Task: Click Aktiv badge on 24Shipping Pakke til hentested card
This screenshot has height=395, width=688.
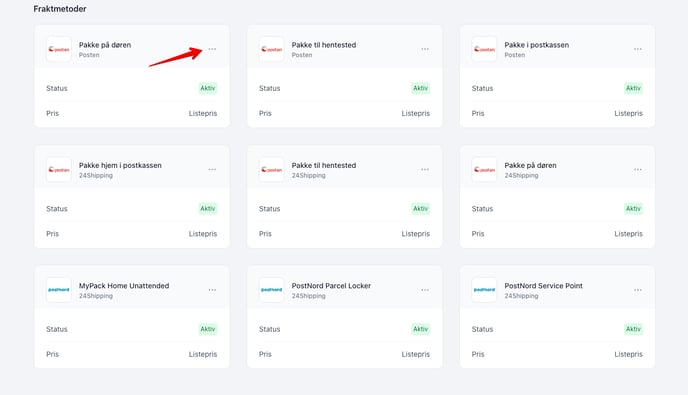Action: (421, 208)
